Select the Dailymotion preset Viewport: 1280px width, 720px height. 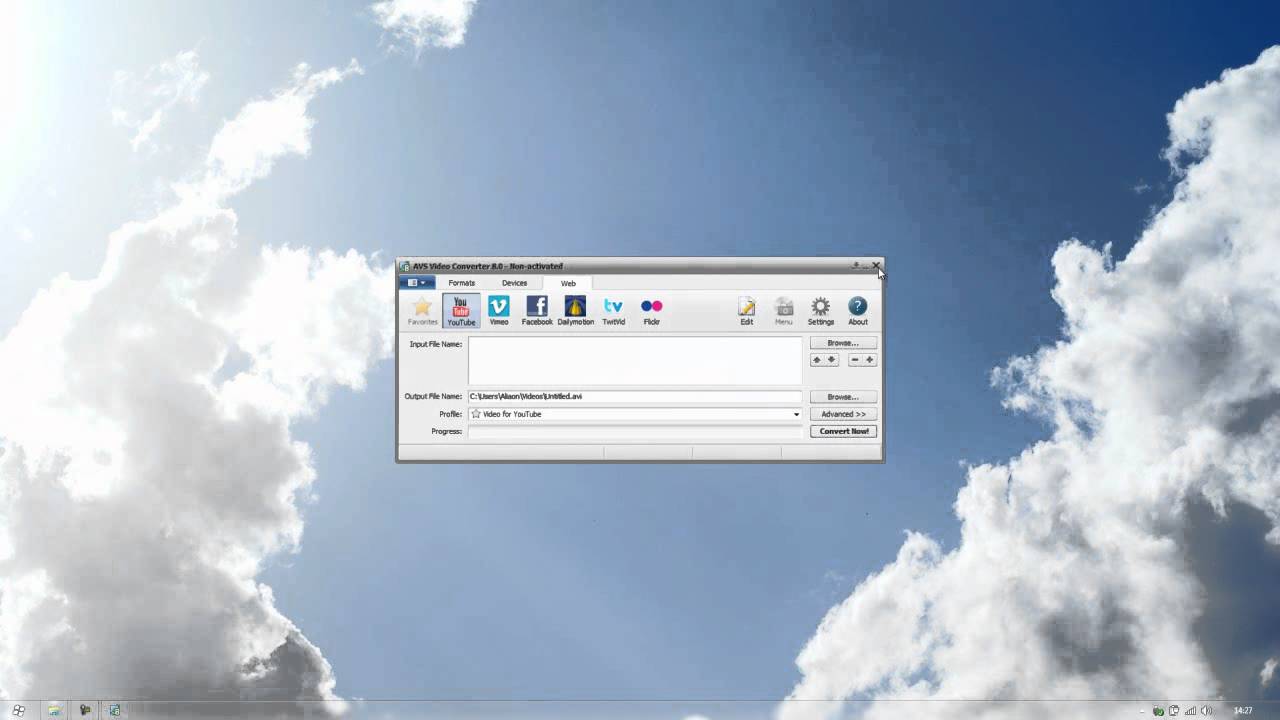575,310
